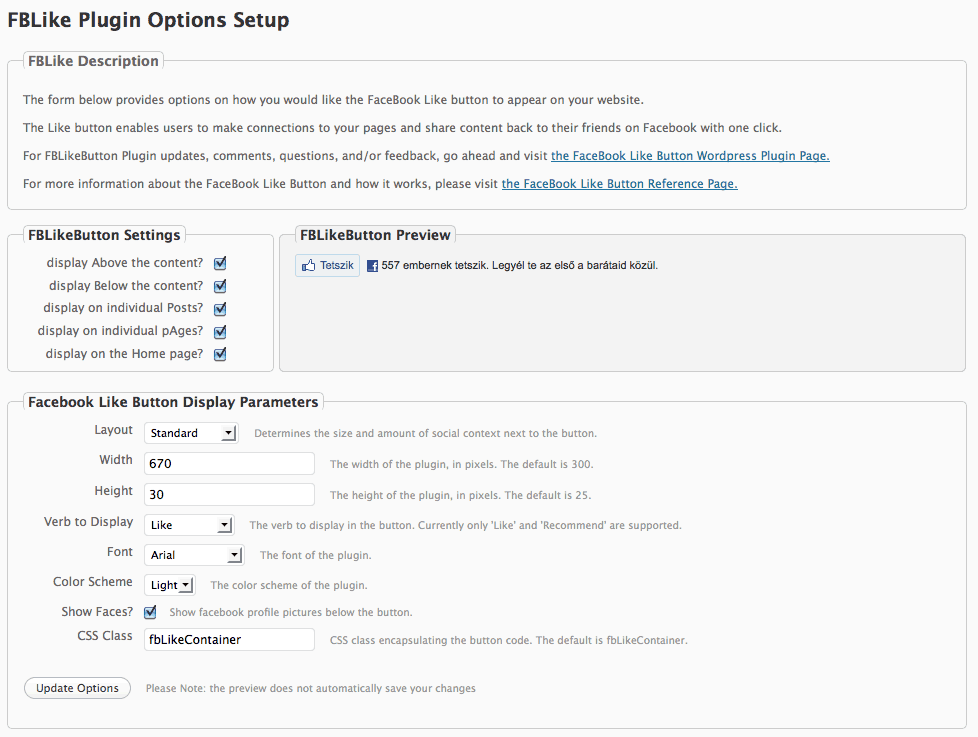Focus the CSS Class text field

click(229, 639)
